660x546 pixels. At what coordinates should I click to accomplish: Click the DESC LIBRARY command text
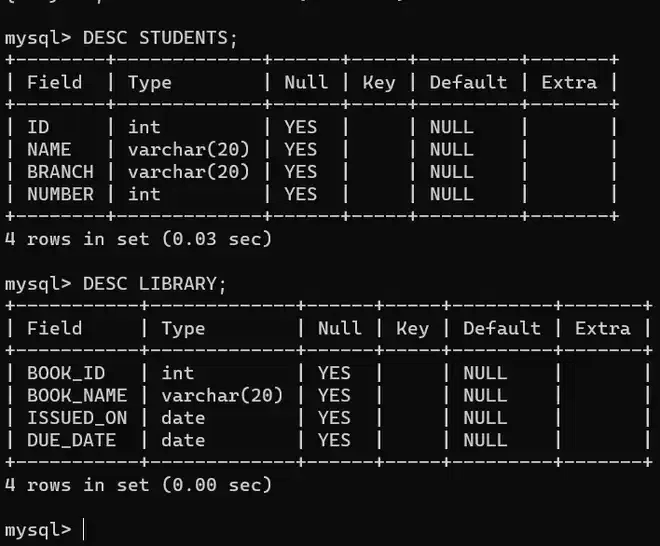[155, 284]
